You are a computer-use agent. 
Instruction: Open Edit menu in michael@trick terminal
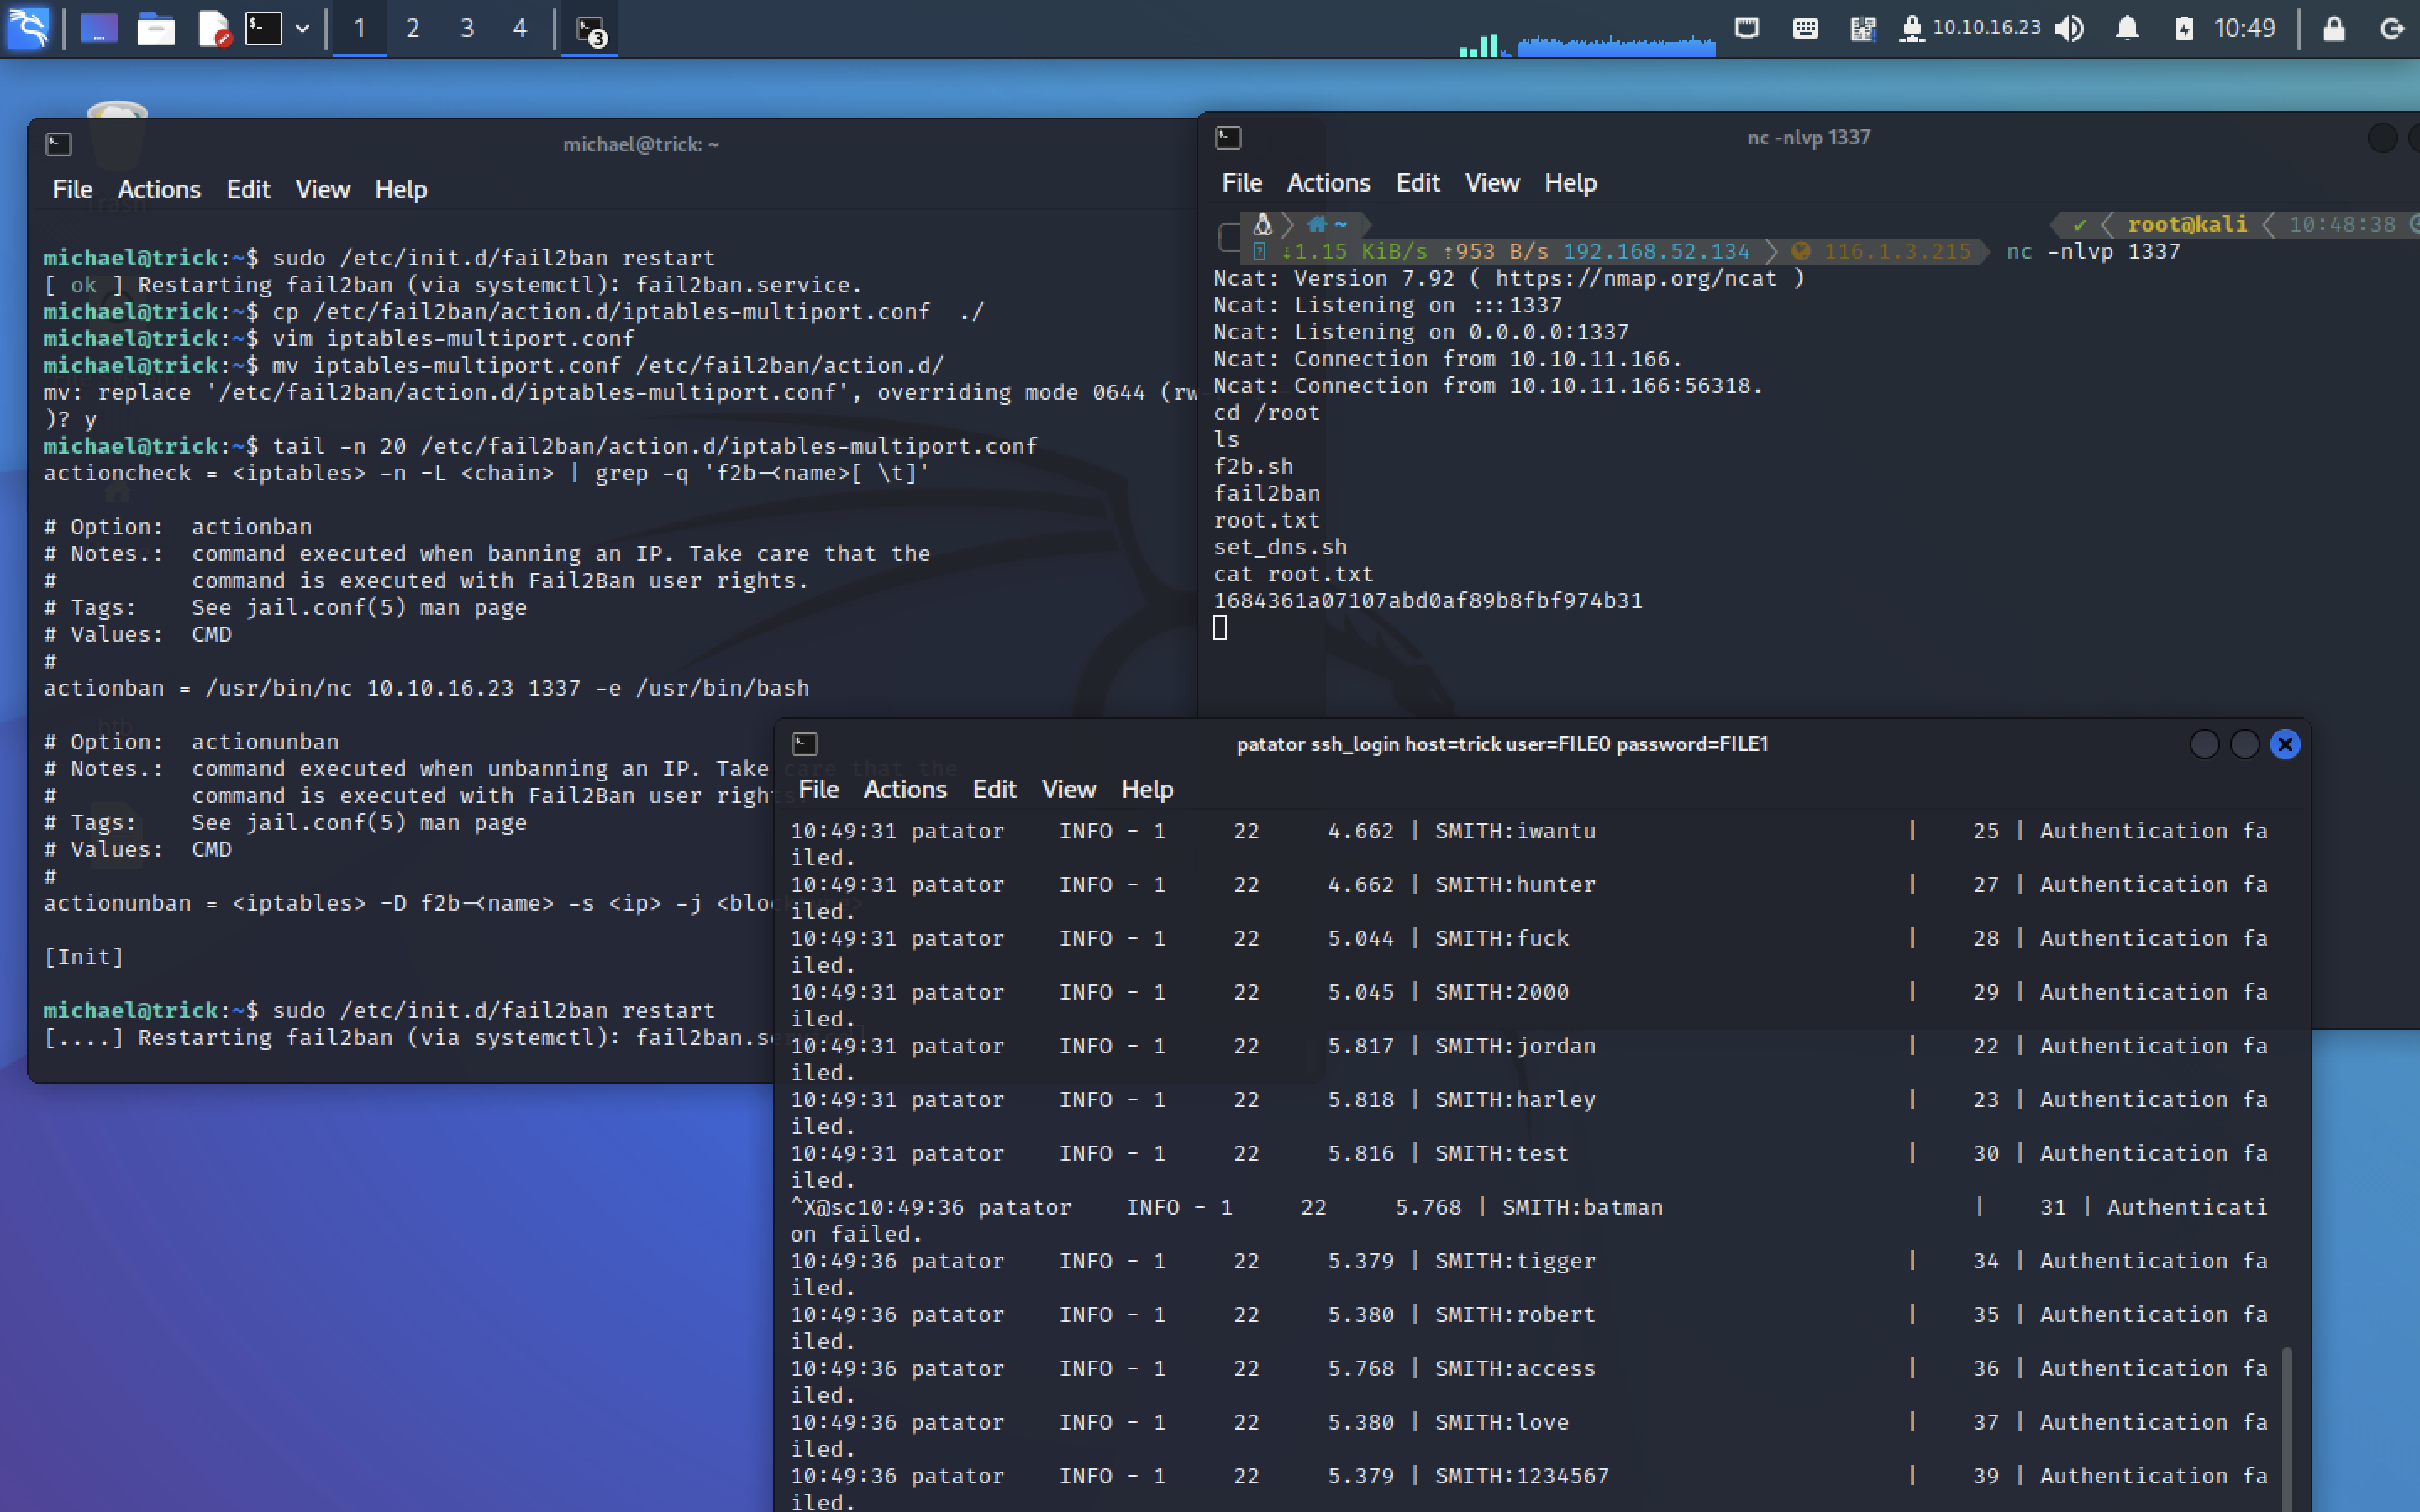[248, 189]
